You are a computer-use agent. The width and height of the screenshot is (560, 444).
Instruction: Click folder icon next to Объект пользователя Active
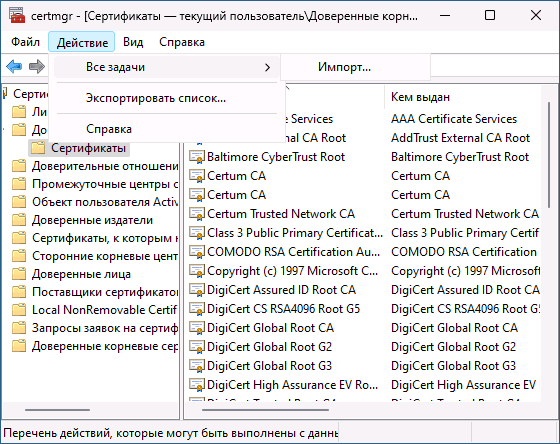(19, 202)
